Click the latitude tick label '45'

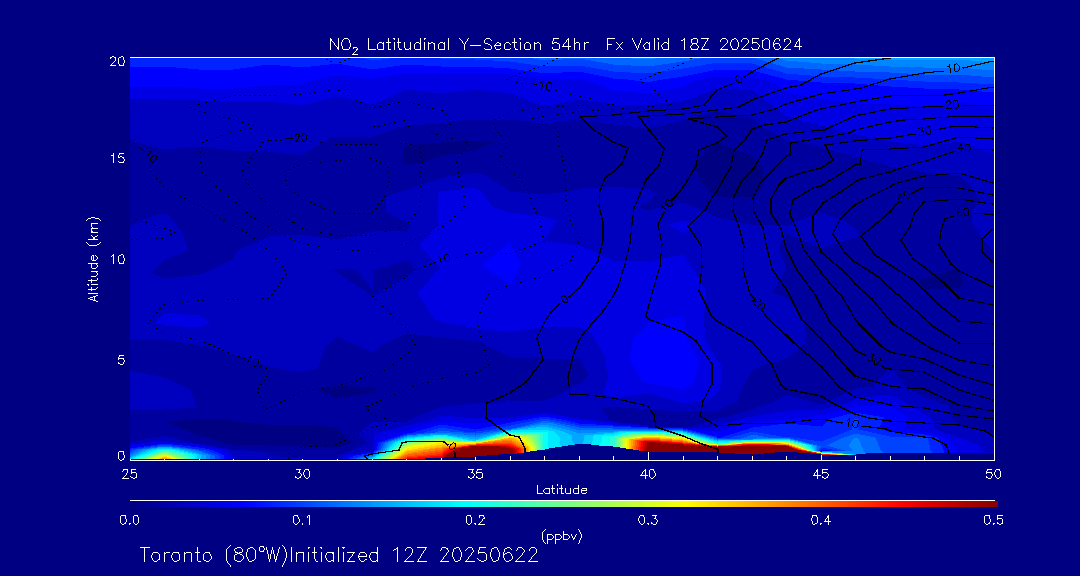821,474
